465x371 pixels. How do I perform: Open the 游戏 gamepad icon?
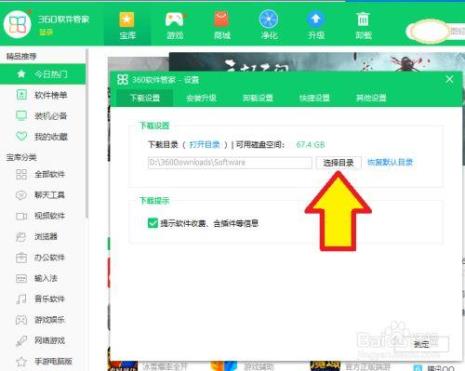(x=175, y=20)
